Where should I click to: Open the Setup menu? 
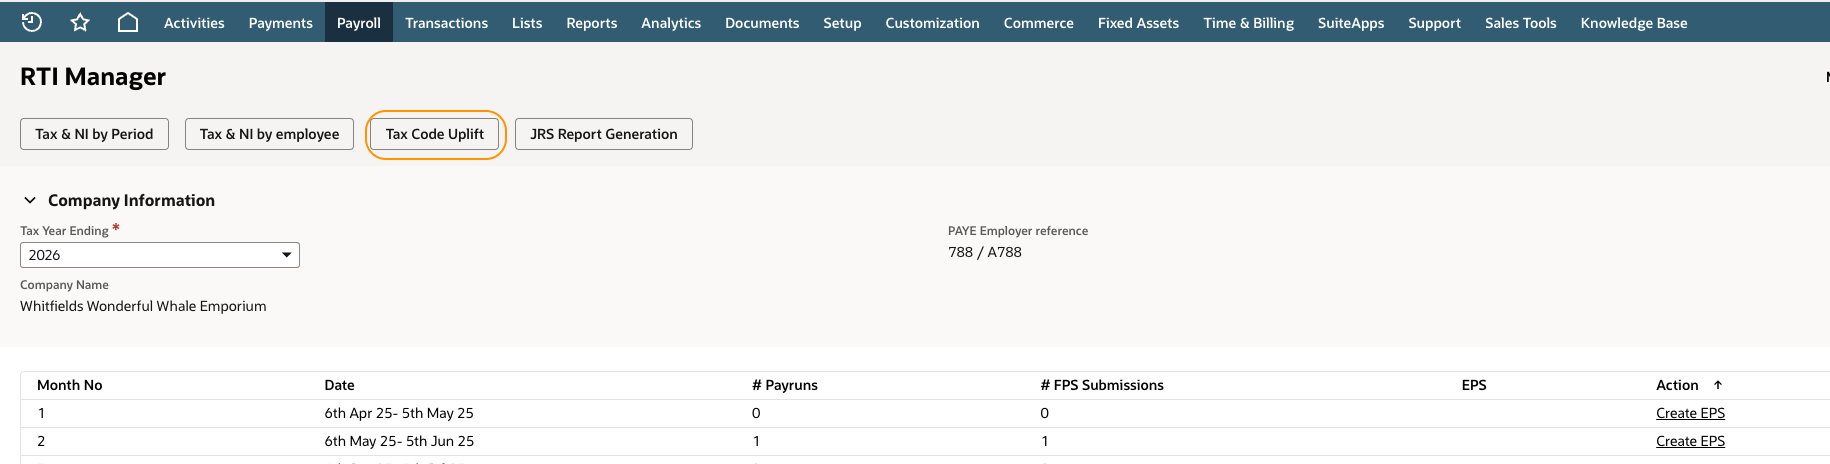coord(842,22)
